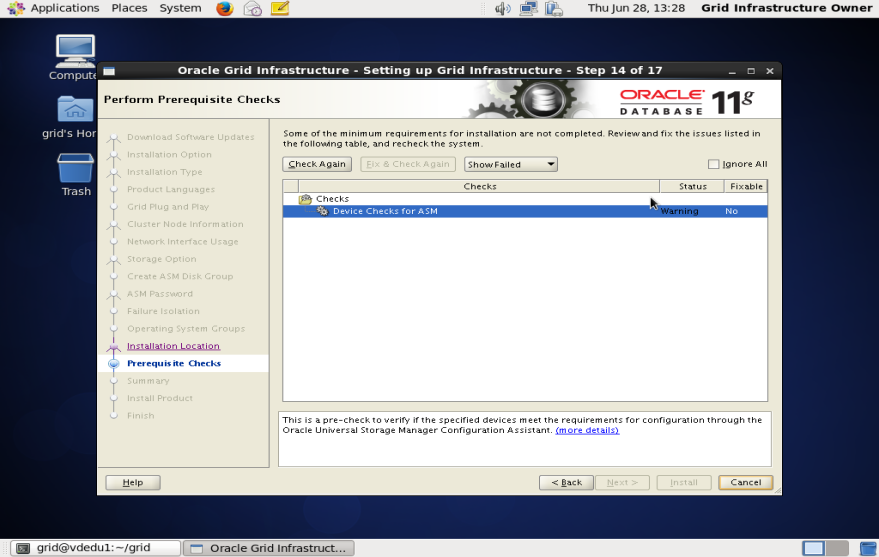This screenshot has height=557, width=879.
Task: Click the Product Languages step
Action: click(171, 190)
